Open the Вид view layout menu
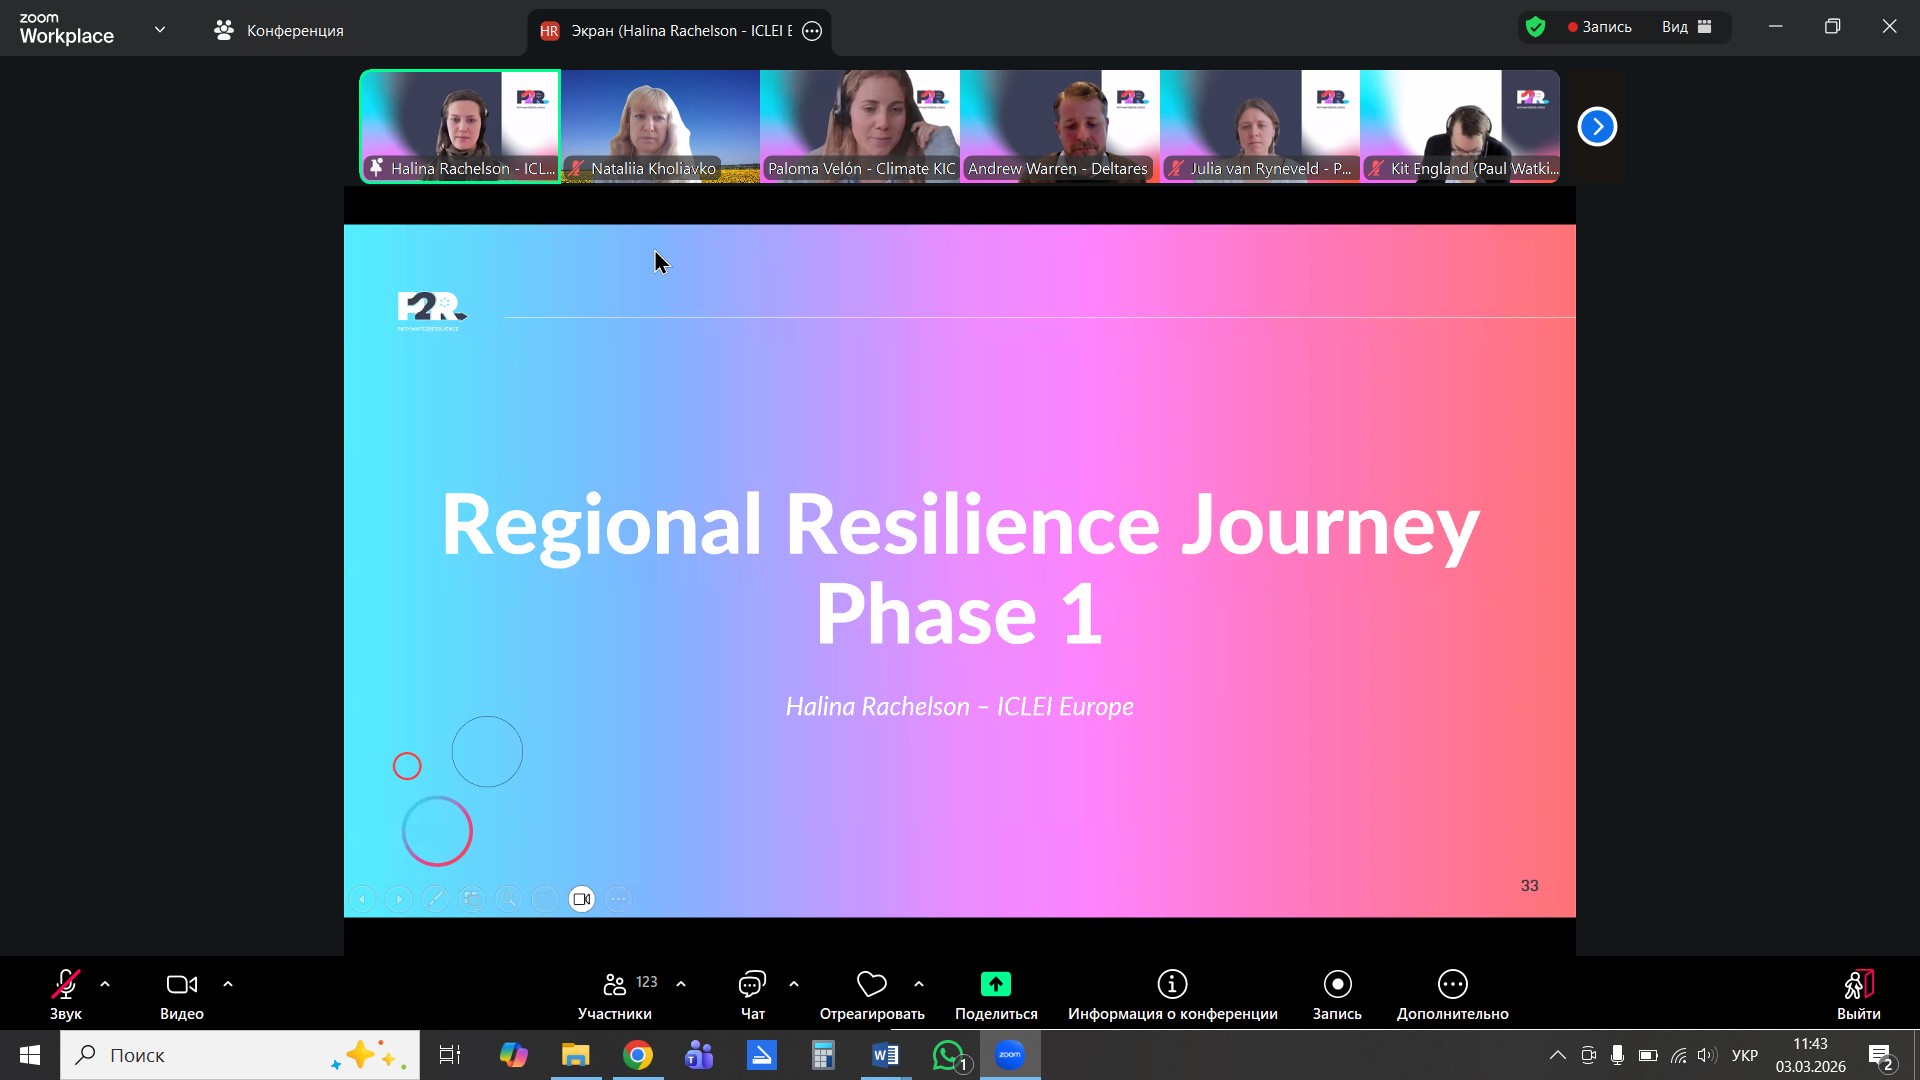This screenshot has height=1080, width=1920. 1687,27
